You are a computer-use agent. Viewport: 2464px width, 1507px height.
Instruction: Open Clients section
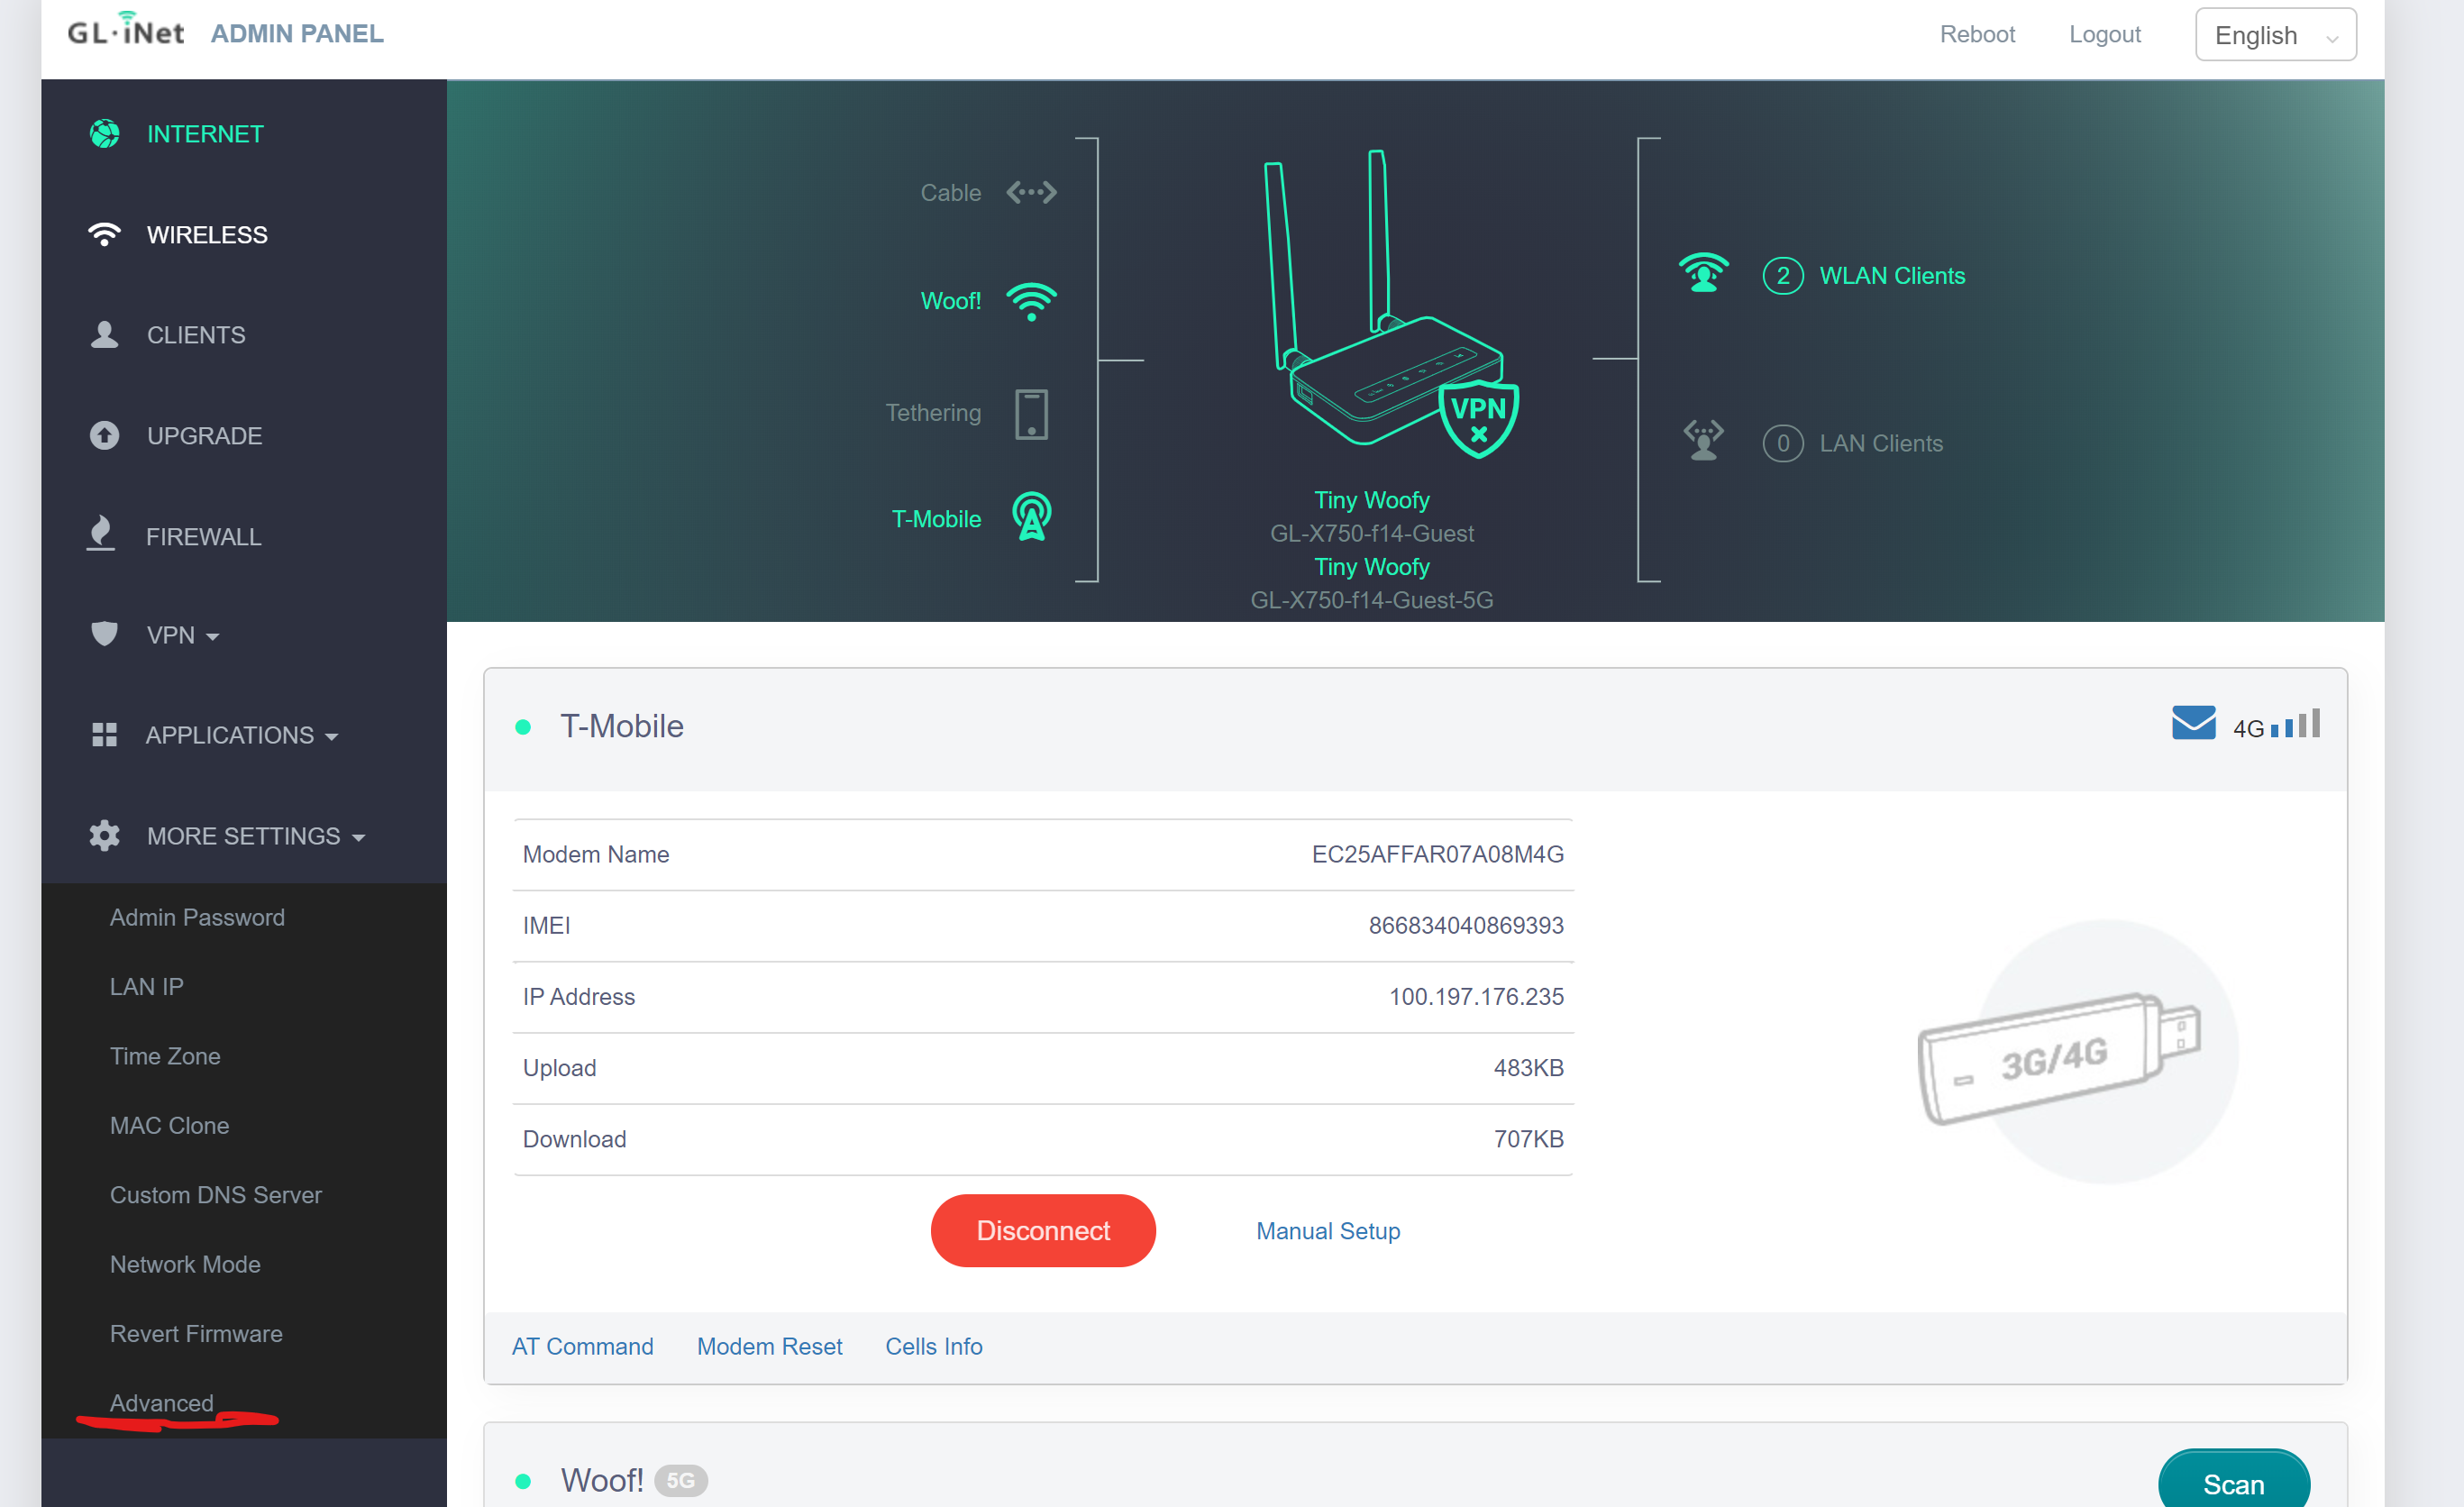196,335
